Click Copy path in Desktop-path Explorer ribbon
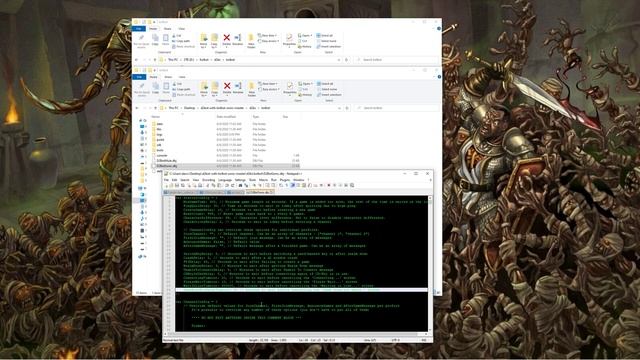The image size is (640, 360). click(181, 89)
